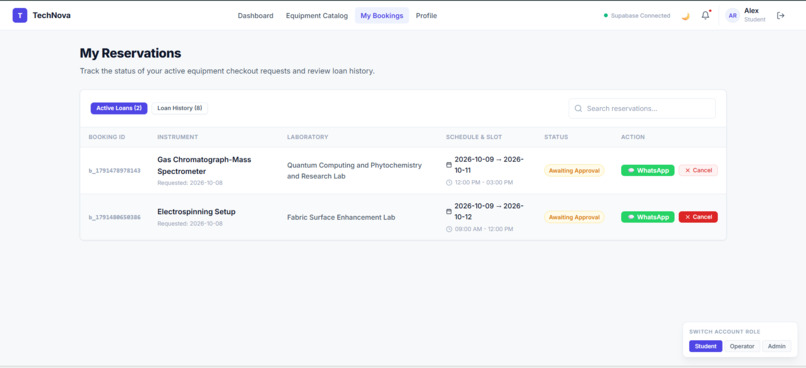The image size is (806, 368).
Task: Click the time slot 12:00 PM - 03:00 PM
Action: coord(484,182)
